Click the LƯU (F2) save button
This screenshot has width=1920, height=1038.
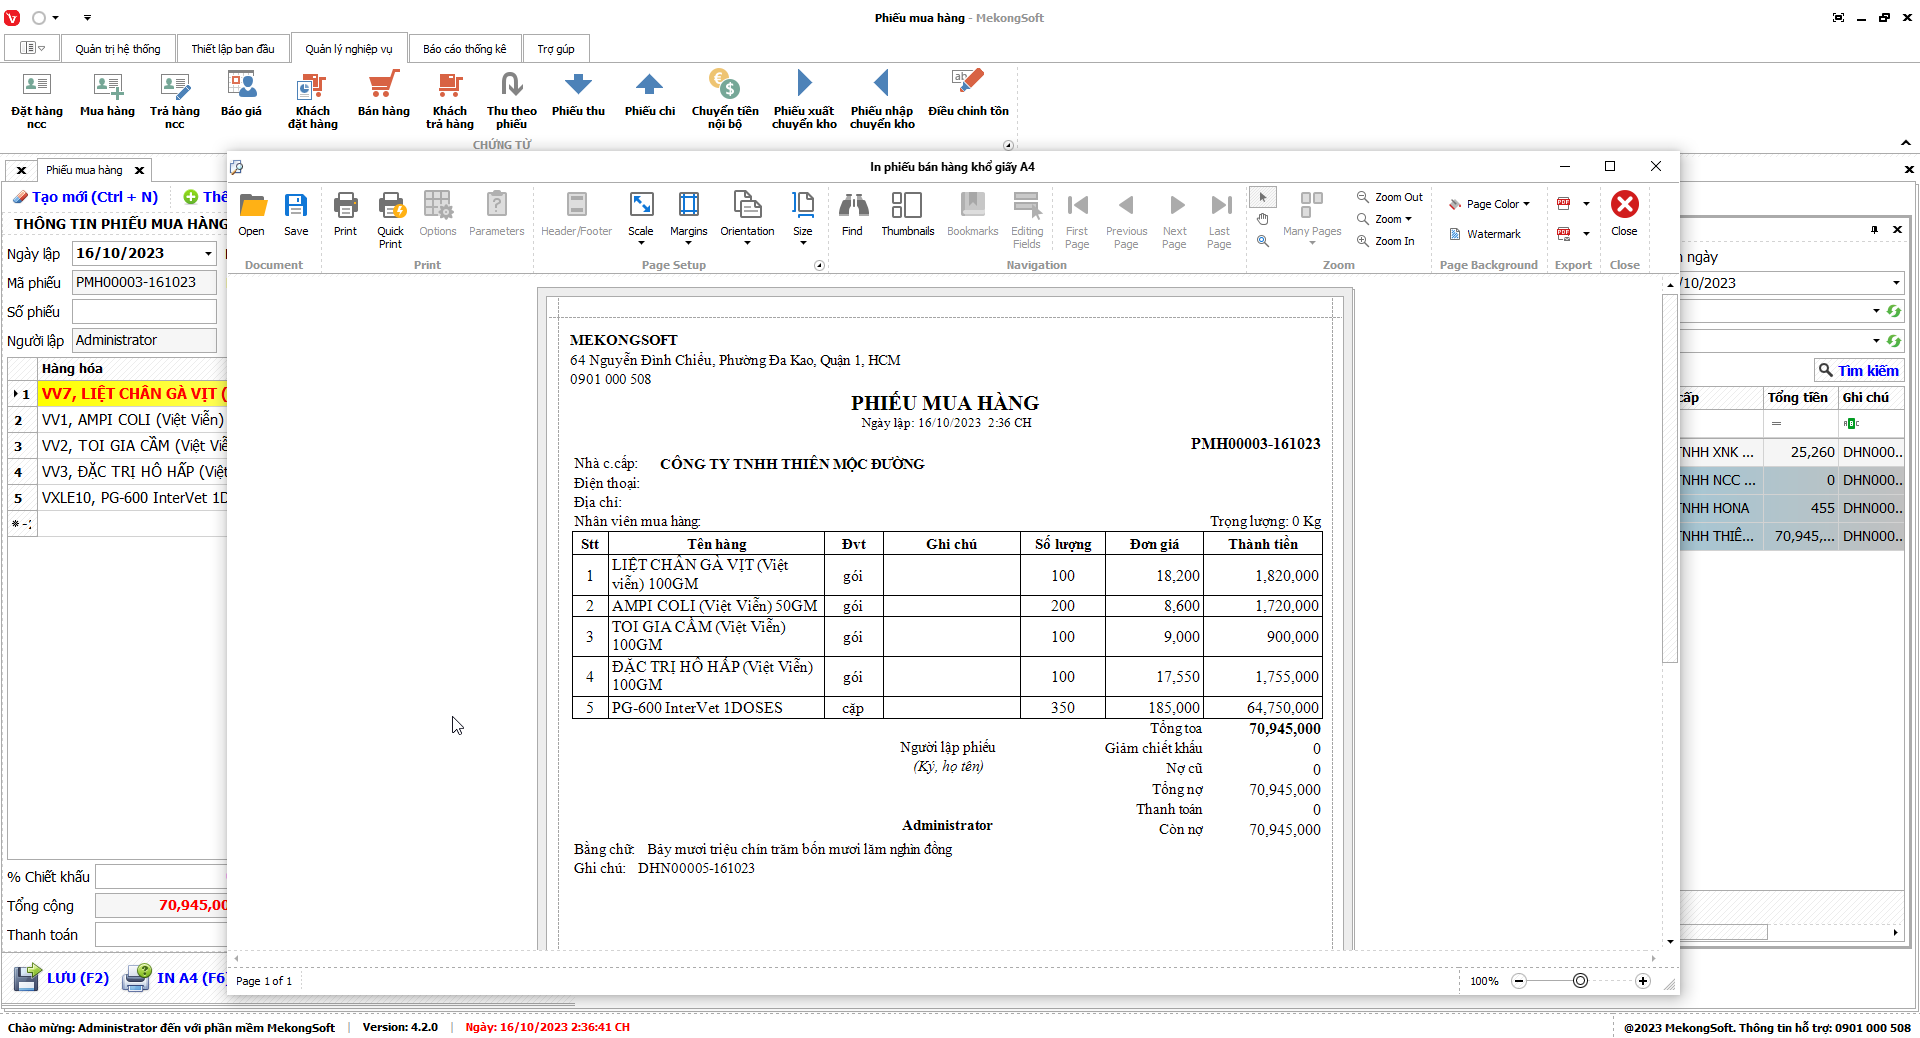point(62,978)
